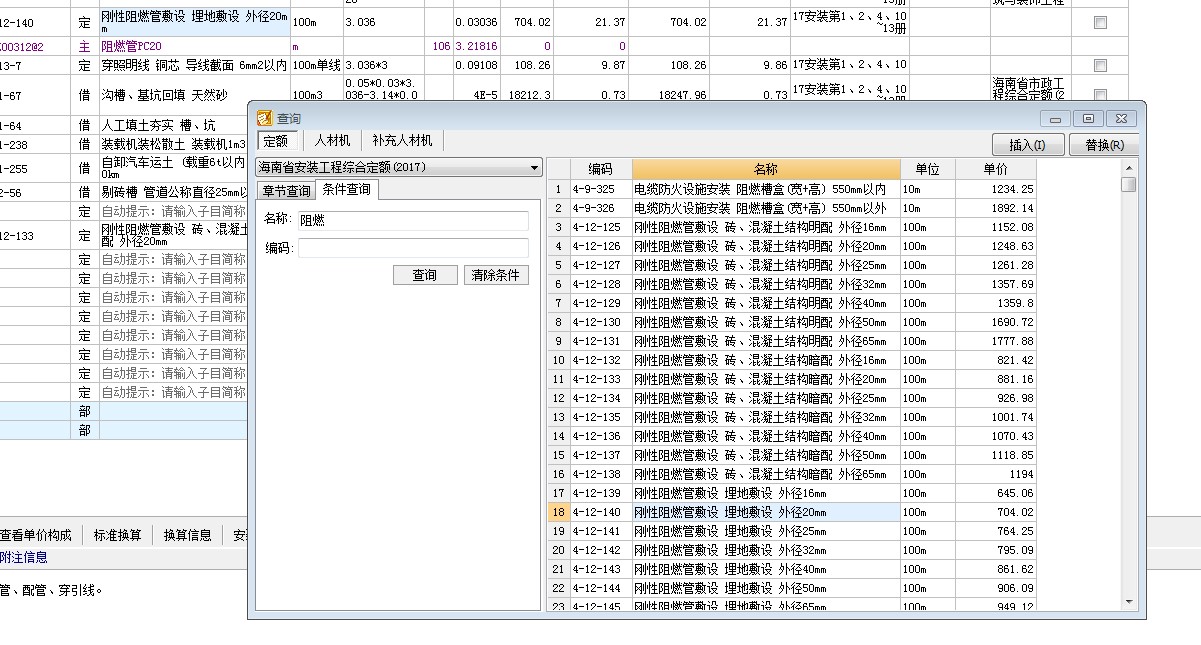Select result row 4-12-129
The height and width of the screenshot is (645, 1201).
click(x=792, y=303)
